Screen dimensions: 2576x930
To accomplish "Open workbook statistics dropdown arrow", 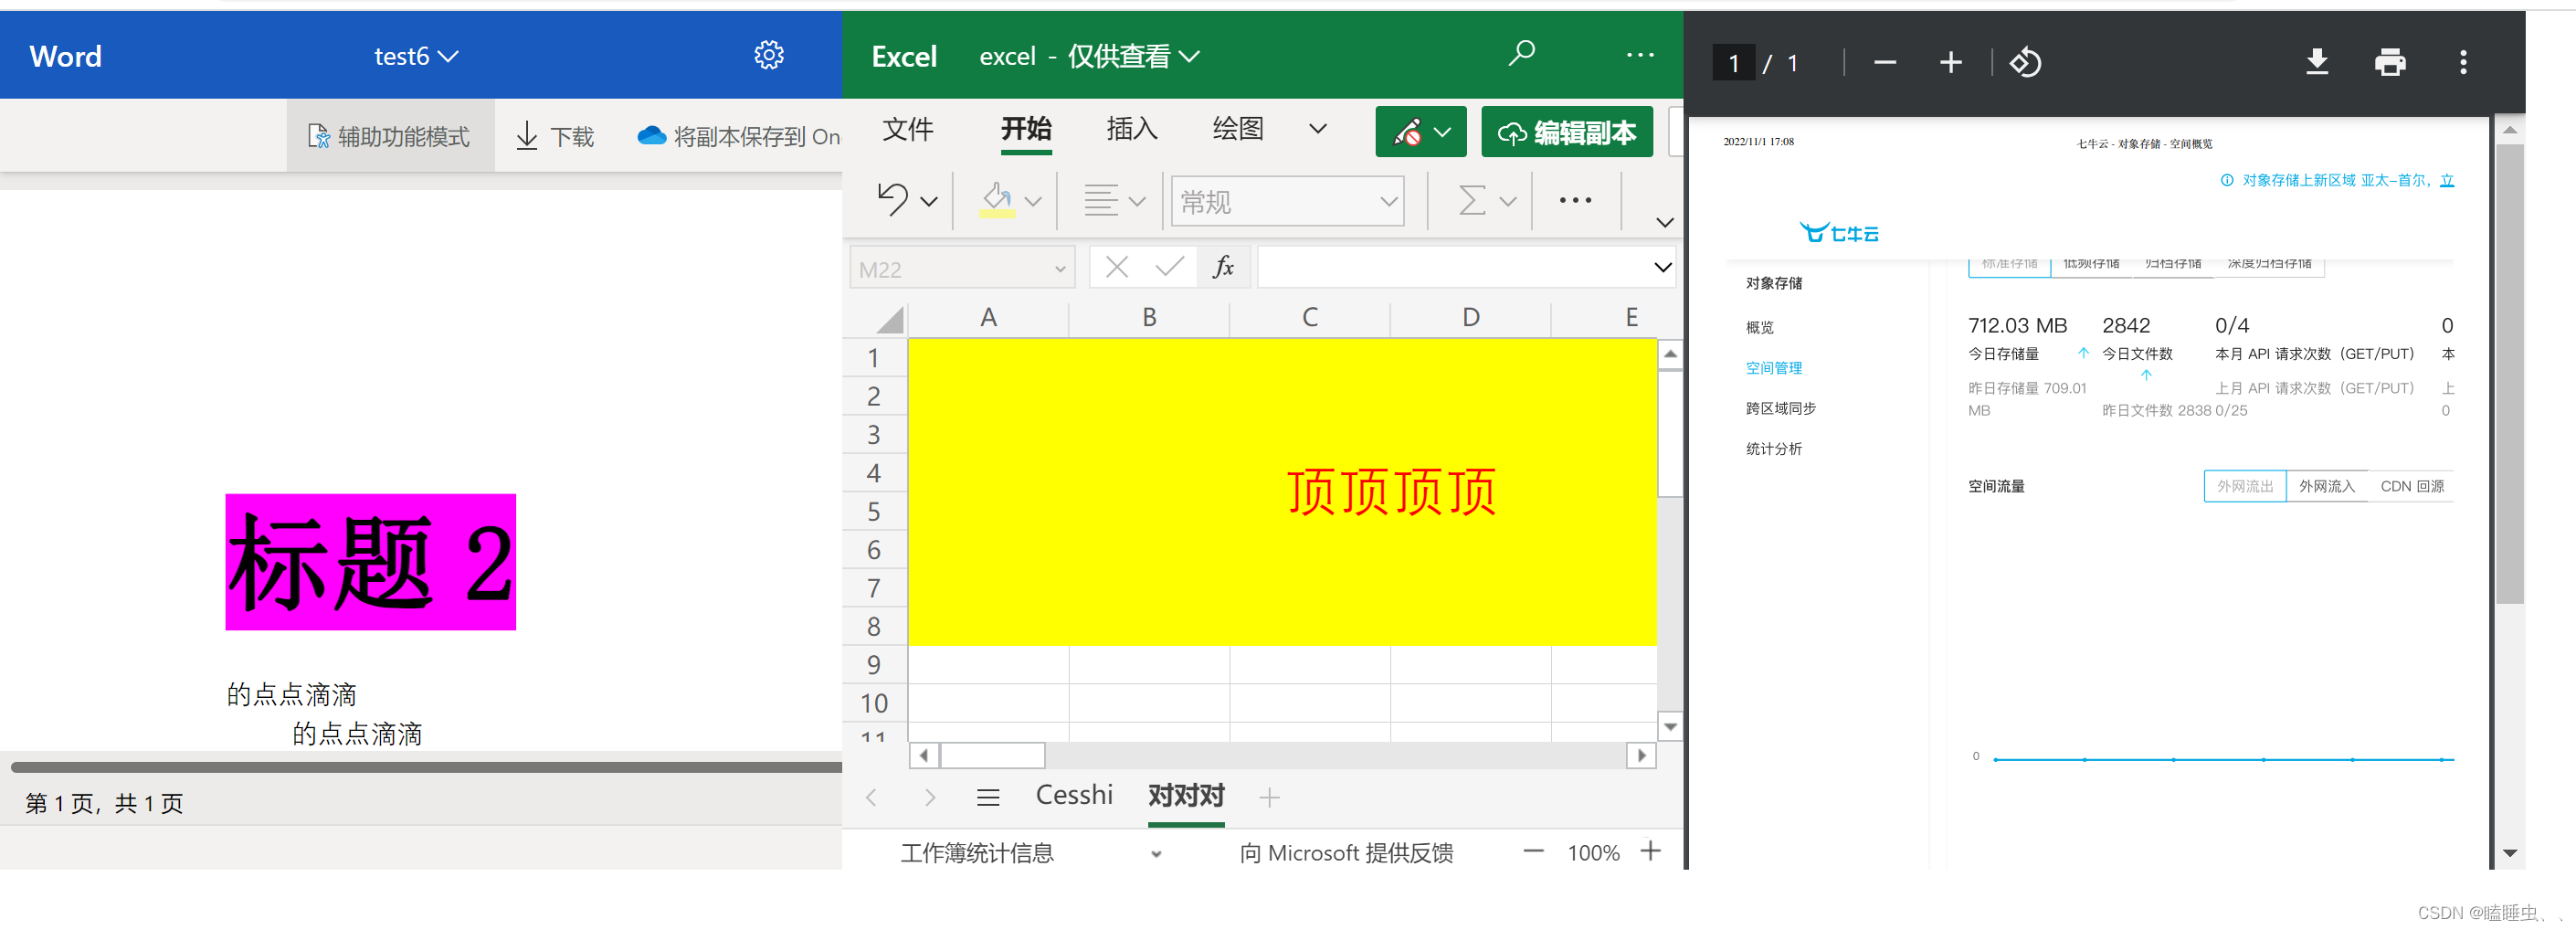I will tap(1156, 854).
